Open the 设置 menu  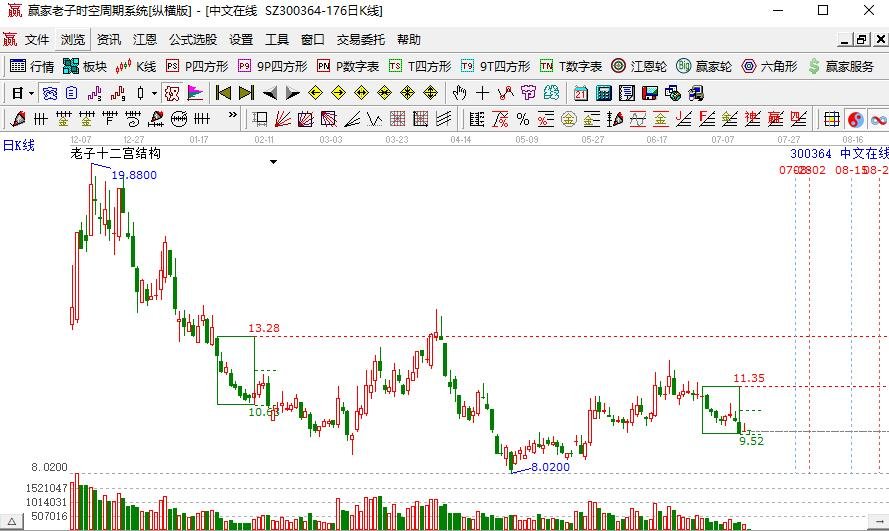click(241, 39)
